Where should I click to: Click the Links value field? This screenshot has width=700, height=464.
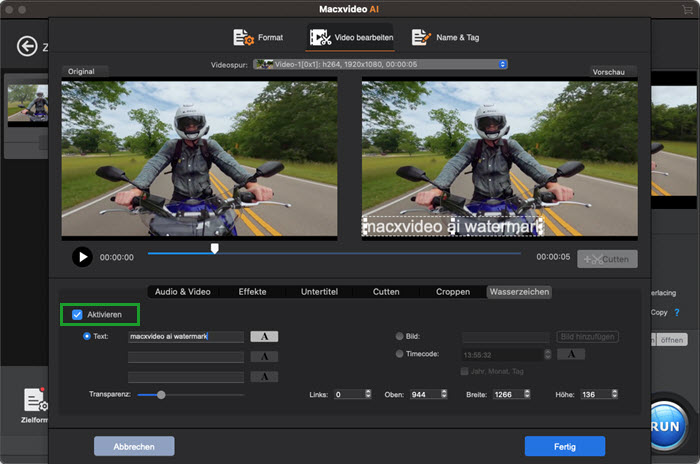click(349, 394)
